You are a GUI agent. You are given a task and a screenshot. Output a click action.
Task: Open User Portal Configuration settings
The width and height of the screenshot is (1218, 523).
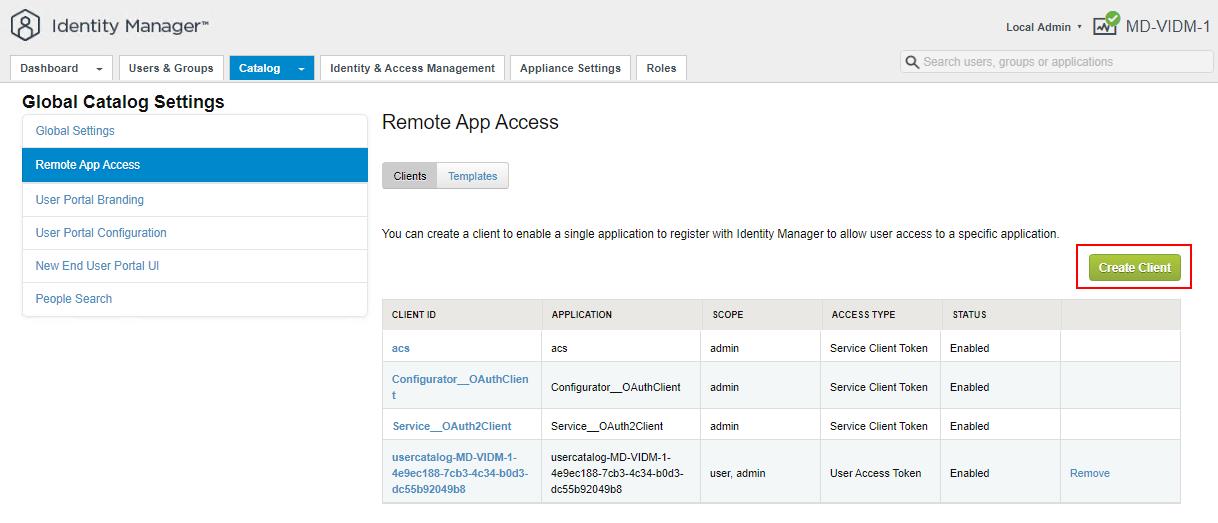195,233
